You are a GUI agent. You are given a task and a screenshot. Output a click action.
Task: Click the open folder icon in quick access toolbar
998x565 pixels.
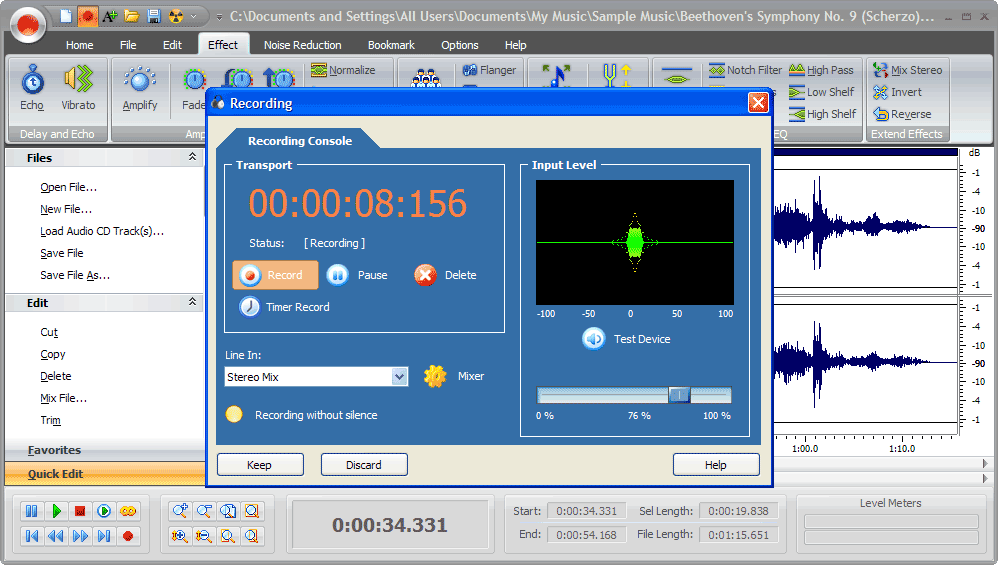point(132,16)
